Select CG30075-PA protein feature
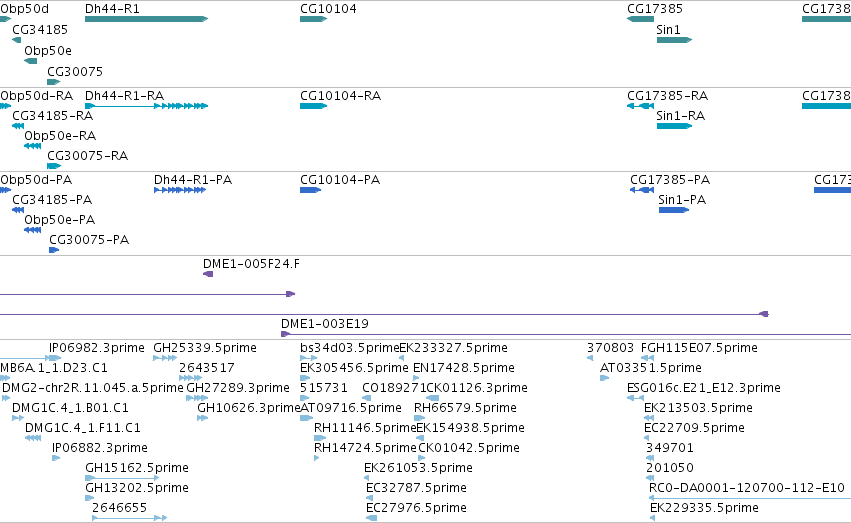This screenshot has width=851, height=523. coord(54,250)
